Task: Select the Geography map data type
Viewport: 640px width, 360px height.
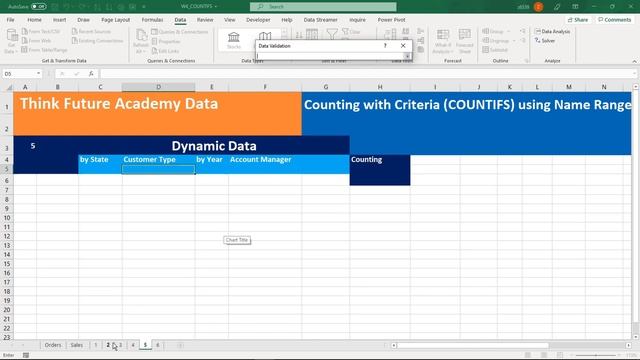Action: pos(265,36)
